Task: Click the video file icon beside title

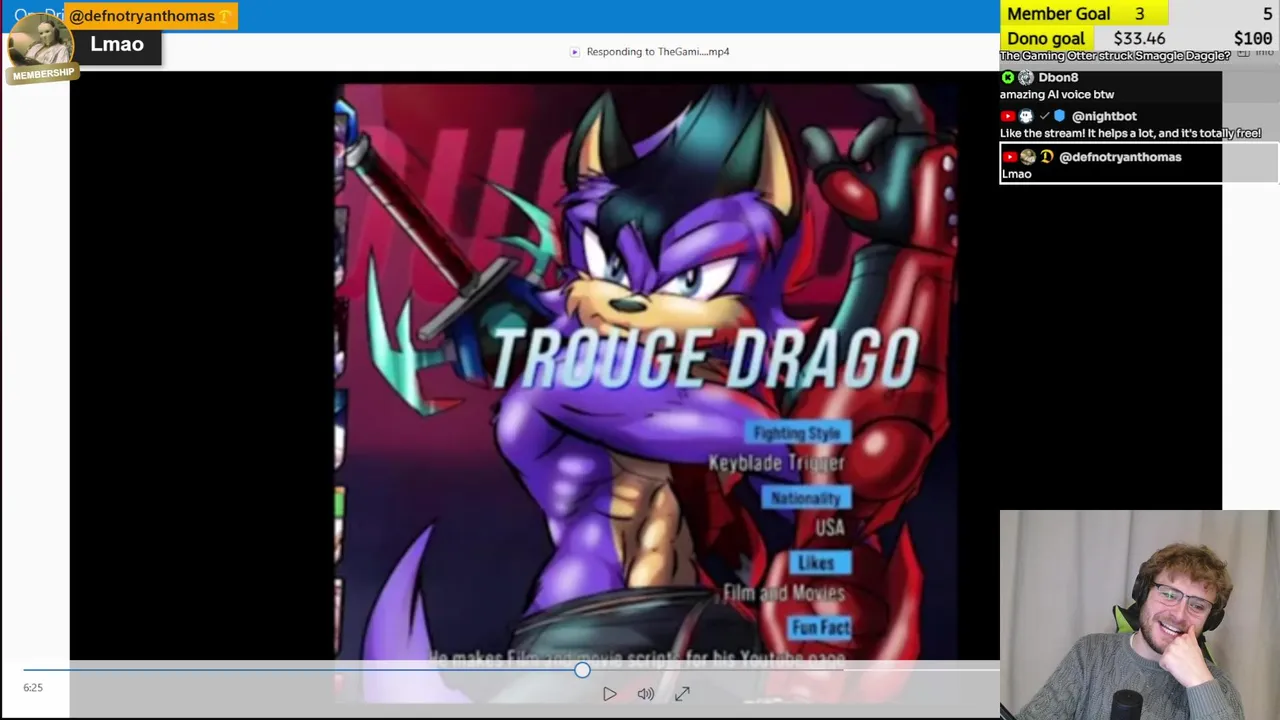Action: (574, 52)
